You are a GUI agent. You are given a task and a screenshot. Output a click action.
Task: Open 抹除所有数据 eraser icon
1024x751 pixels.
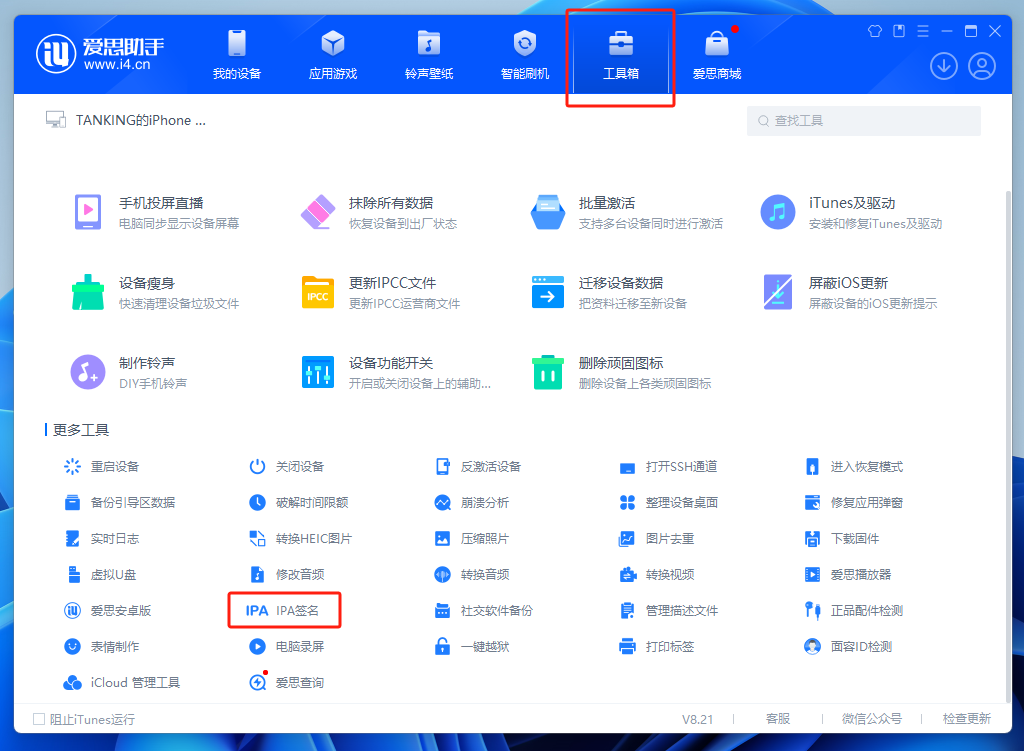318,212
